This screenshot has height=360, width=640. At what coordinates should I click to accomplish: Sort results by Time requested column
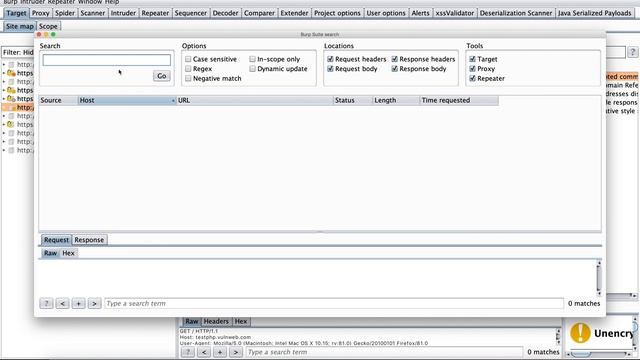click(459, 100)
